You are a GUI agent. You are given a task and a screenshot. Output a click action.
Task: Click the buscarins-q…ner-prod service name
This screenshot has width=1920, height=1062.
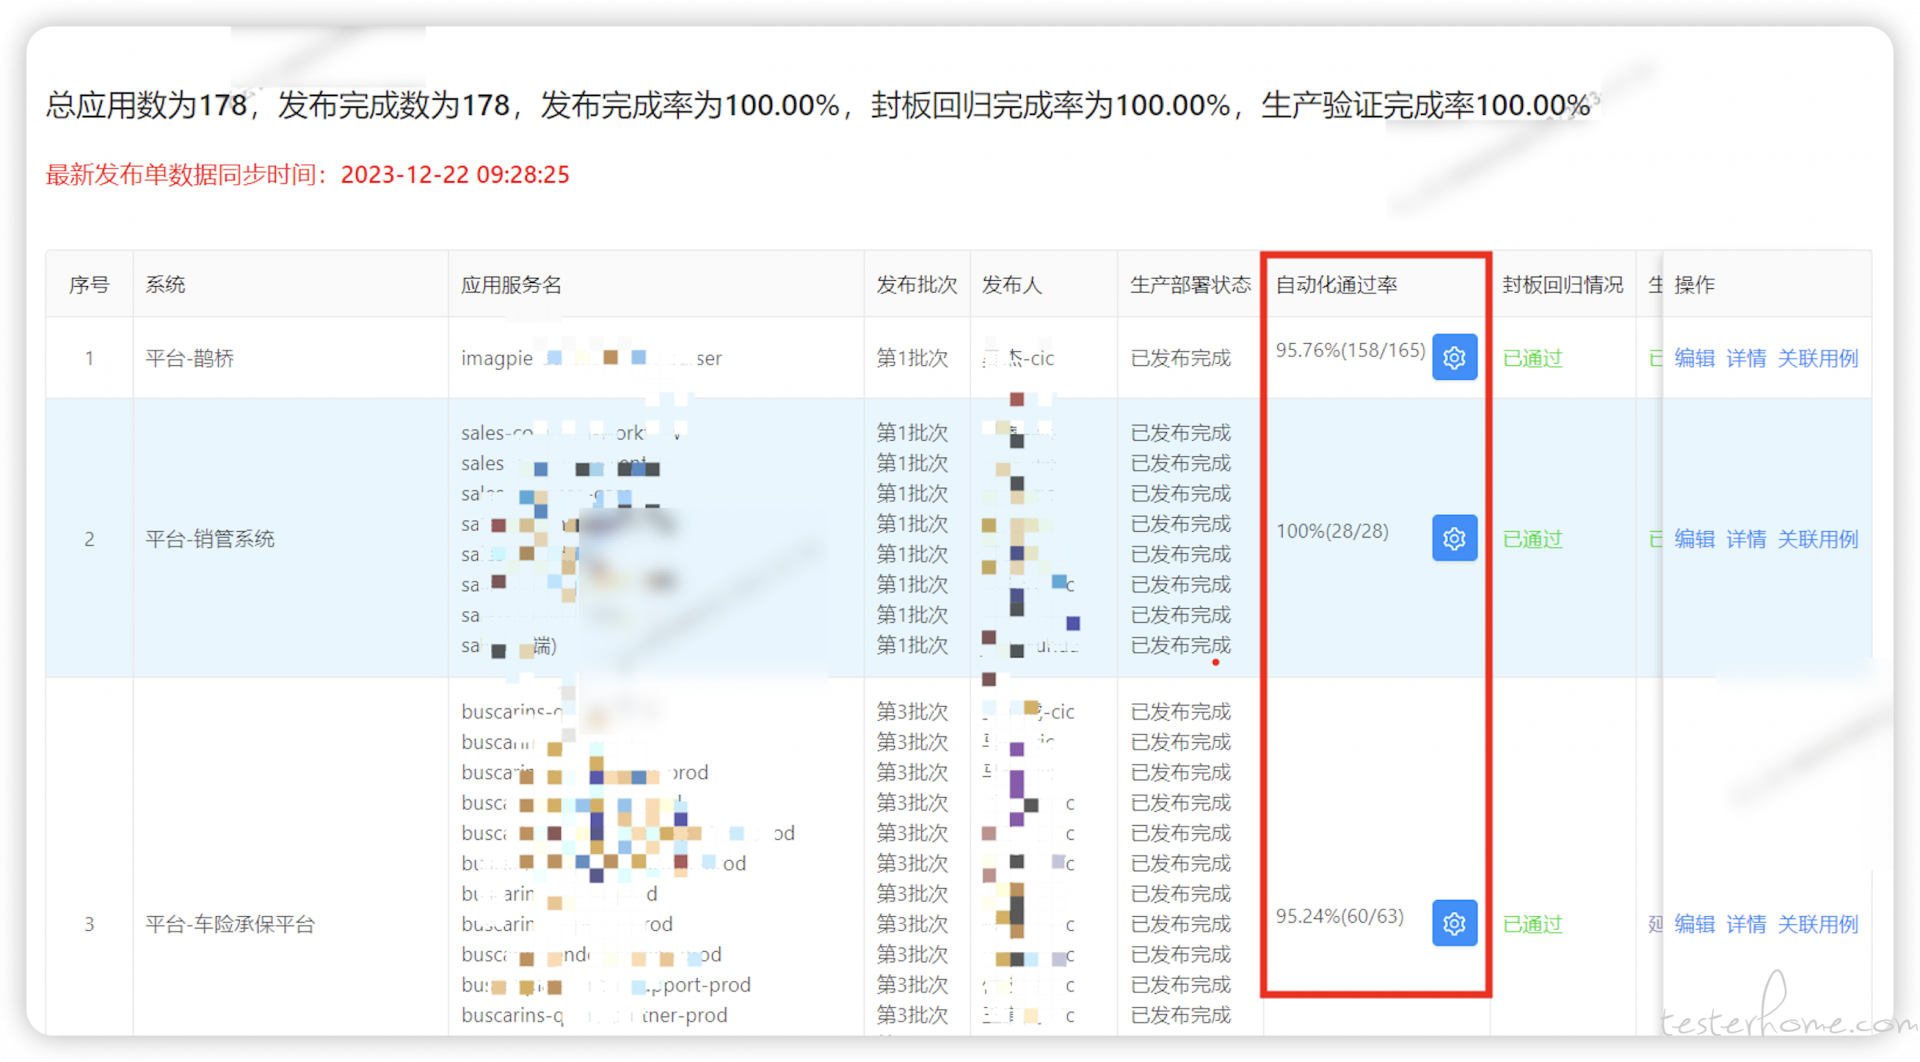pos(594,1015)
